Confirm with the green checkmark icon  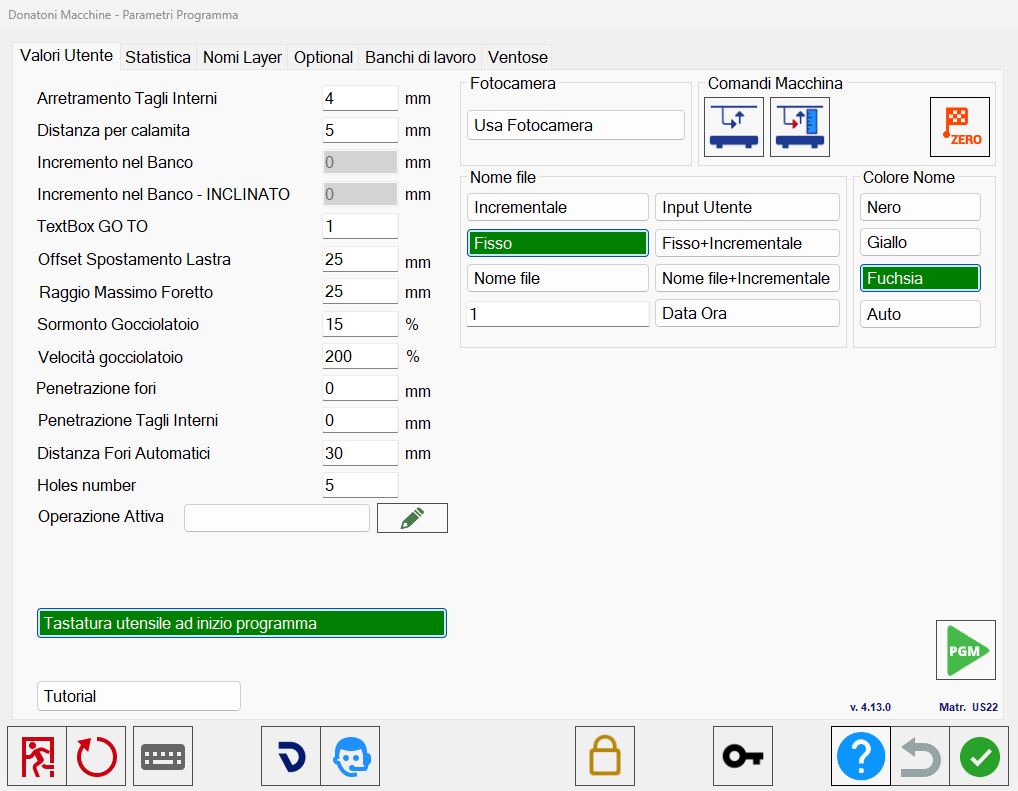pos(979,756)
